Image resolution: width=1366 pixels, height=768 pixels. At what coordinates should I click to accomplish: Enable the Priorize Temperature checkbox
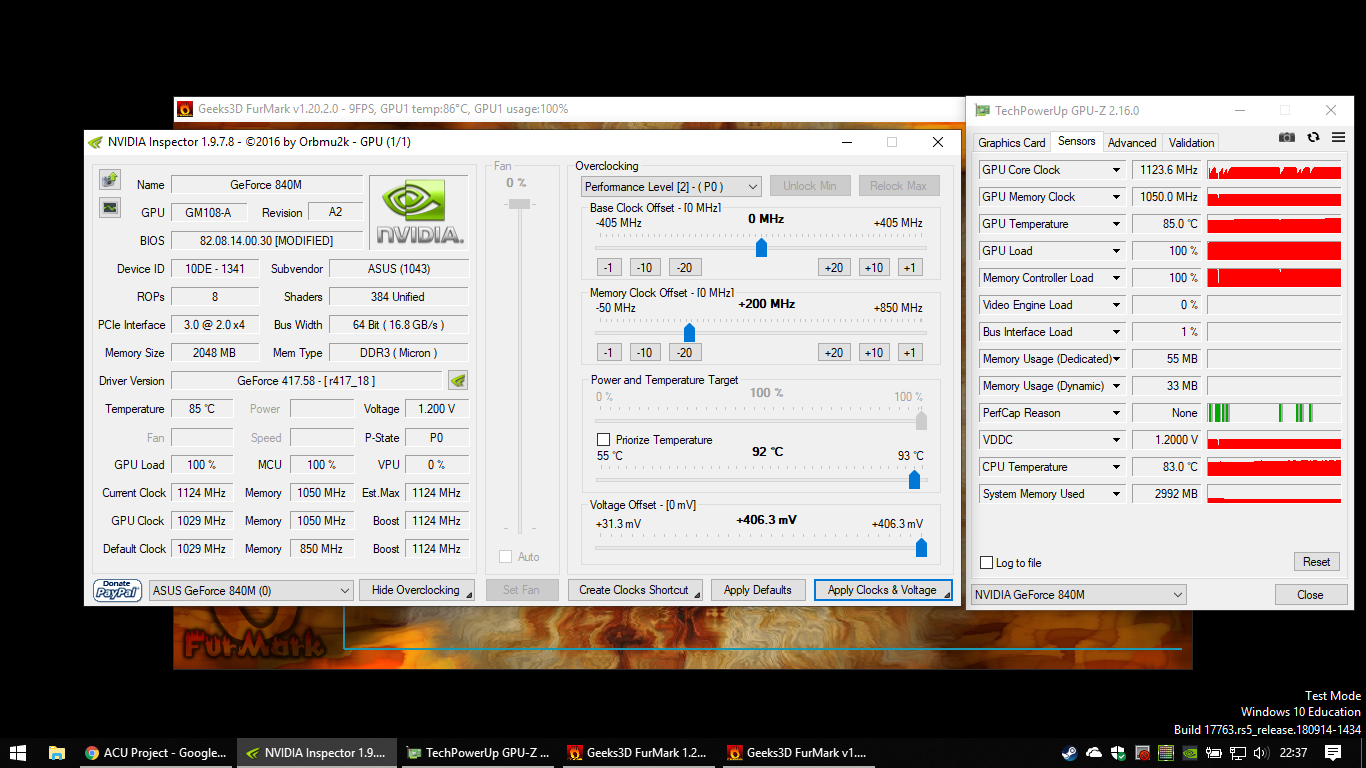[x=603, y=440]
